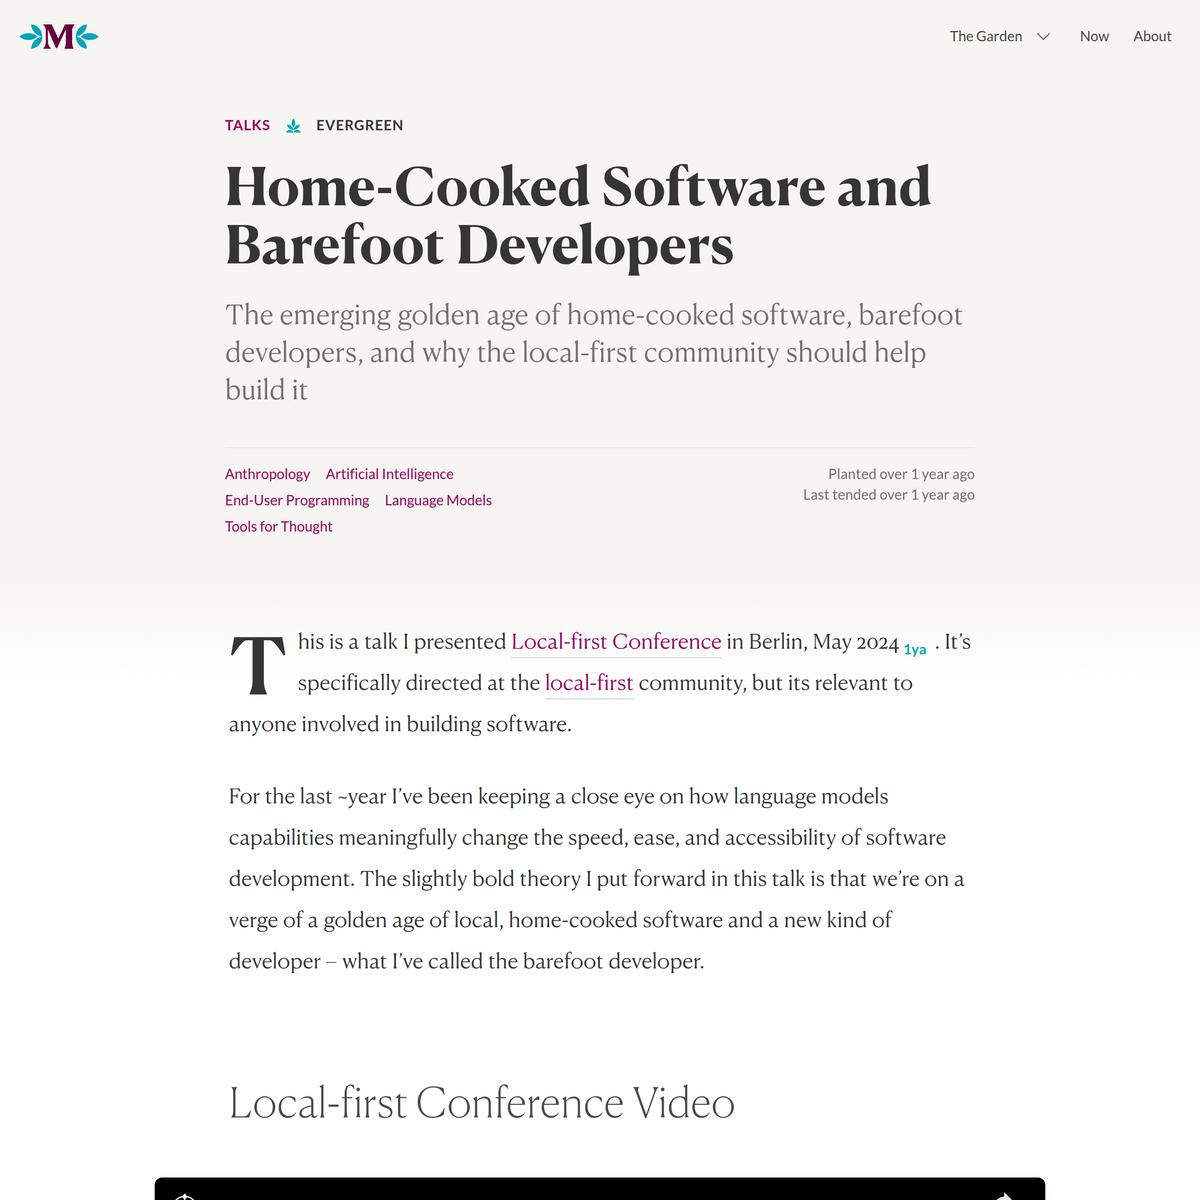
Task: Follow the local-first community link
Action: [588, 683]
